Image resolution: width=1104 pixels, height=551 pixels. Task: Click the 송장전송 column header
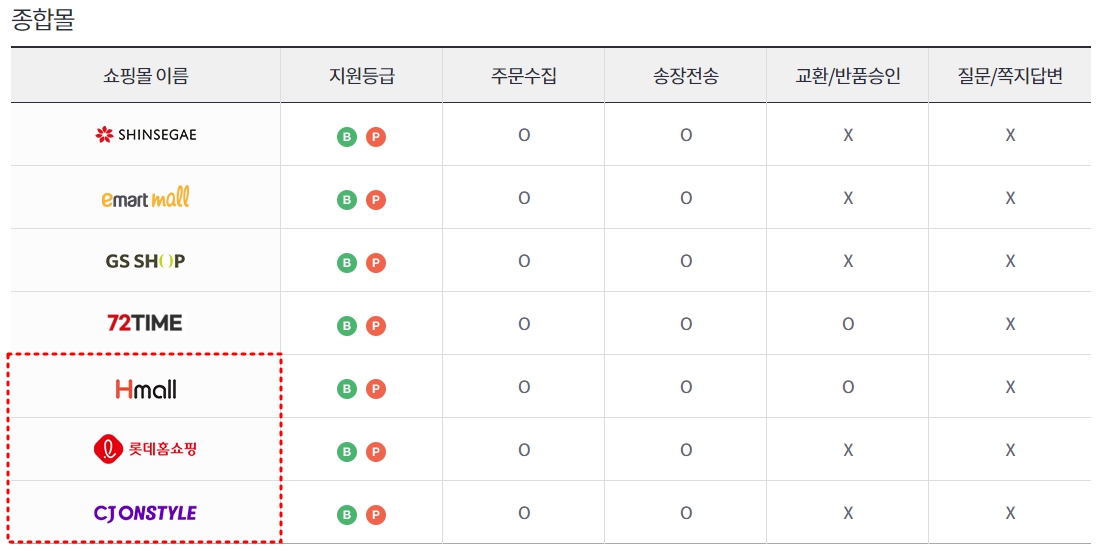pos(686,76)
